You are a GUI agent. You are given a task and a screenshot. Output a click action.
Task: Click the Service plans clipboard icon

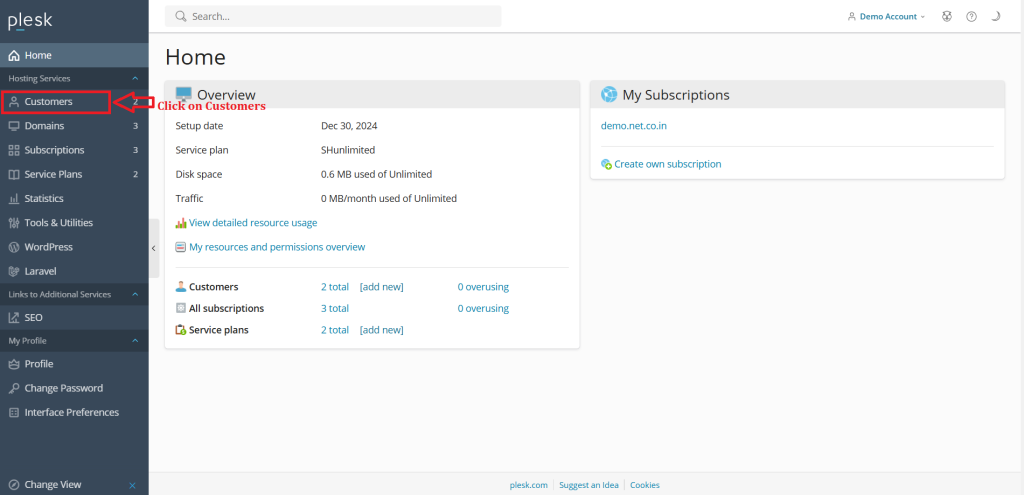coord(181,330)
